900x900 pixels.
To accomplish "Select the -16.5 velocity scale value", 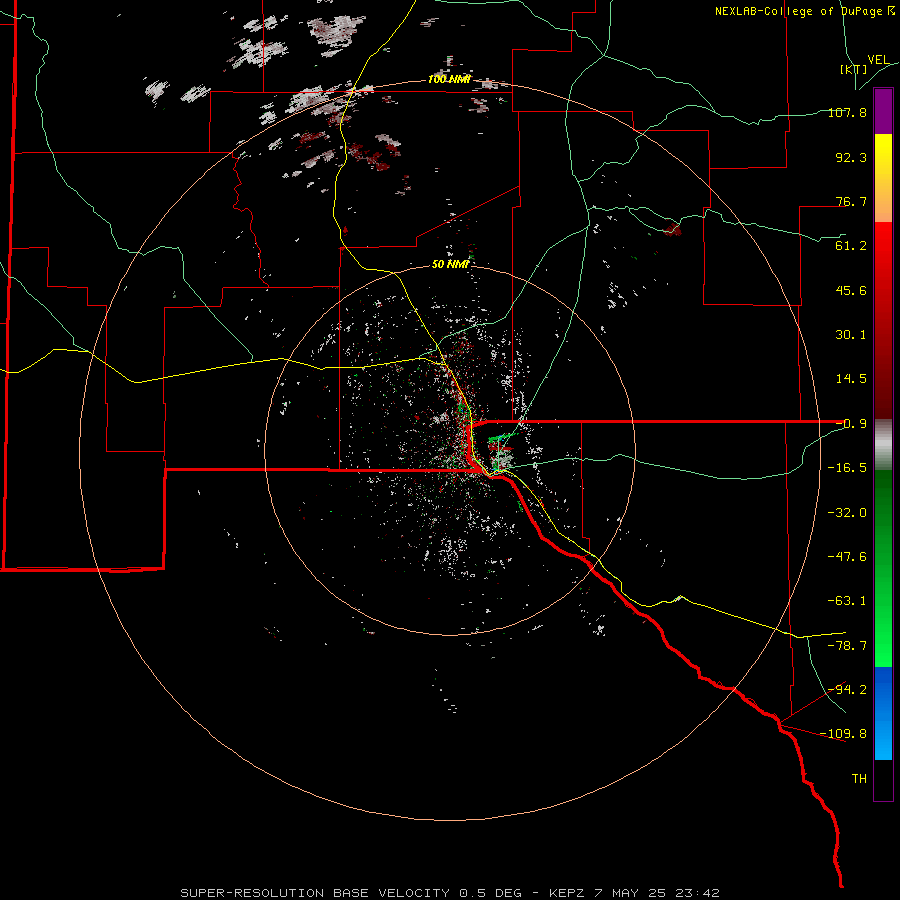I will 847,468.
